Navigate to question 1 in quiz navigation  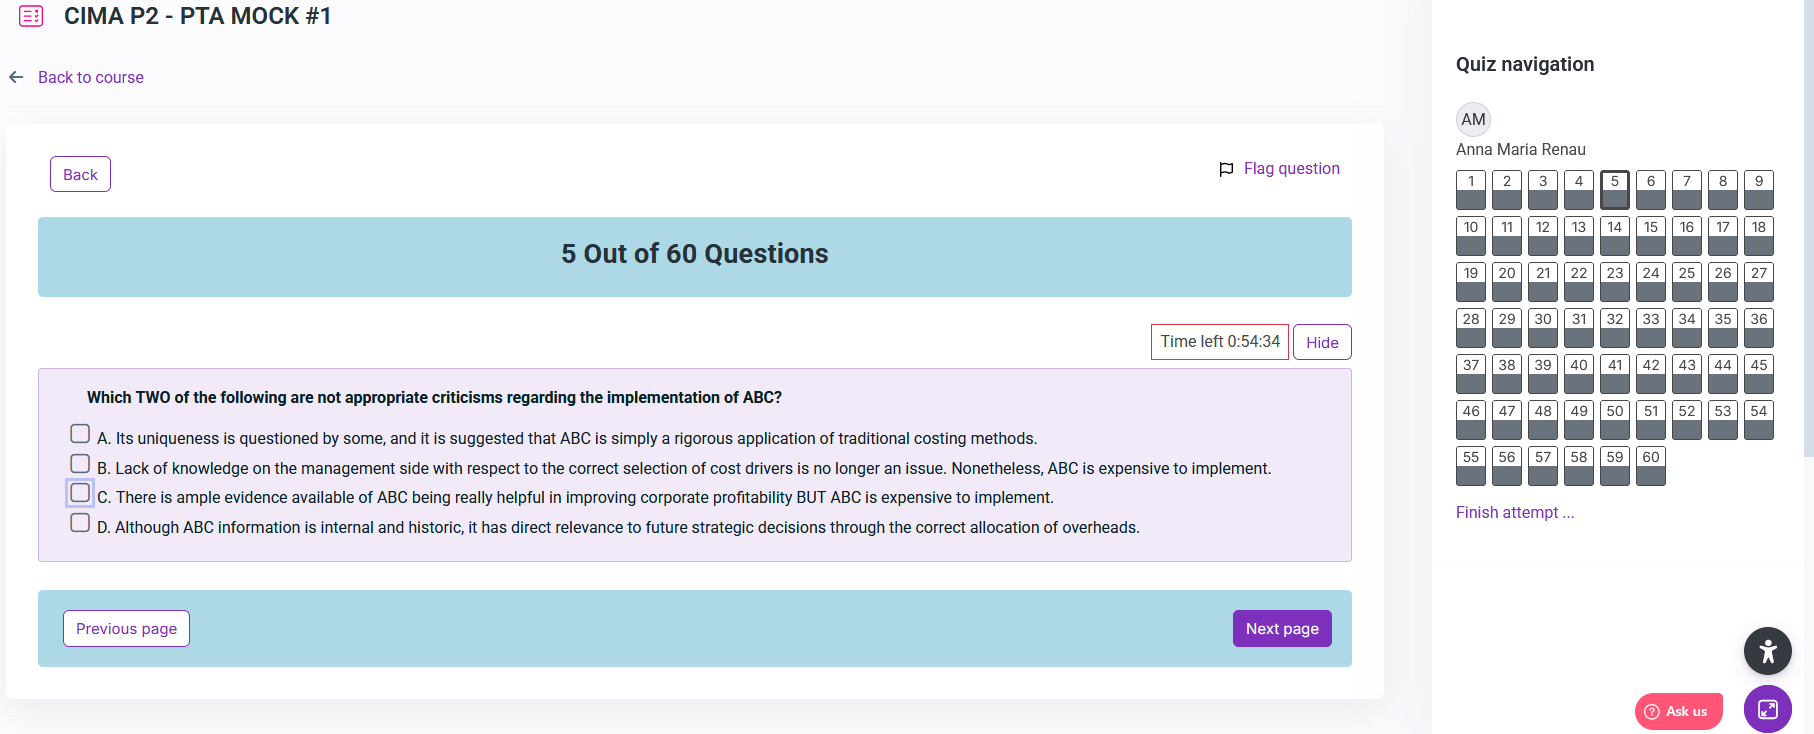click(1470, 189)
